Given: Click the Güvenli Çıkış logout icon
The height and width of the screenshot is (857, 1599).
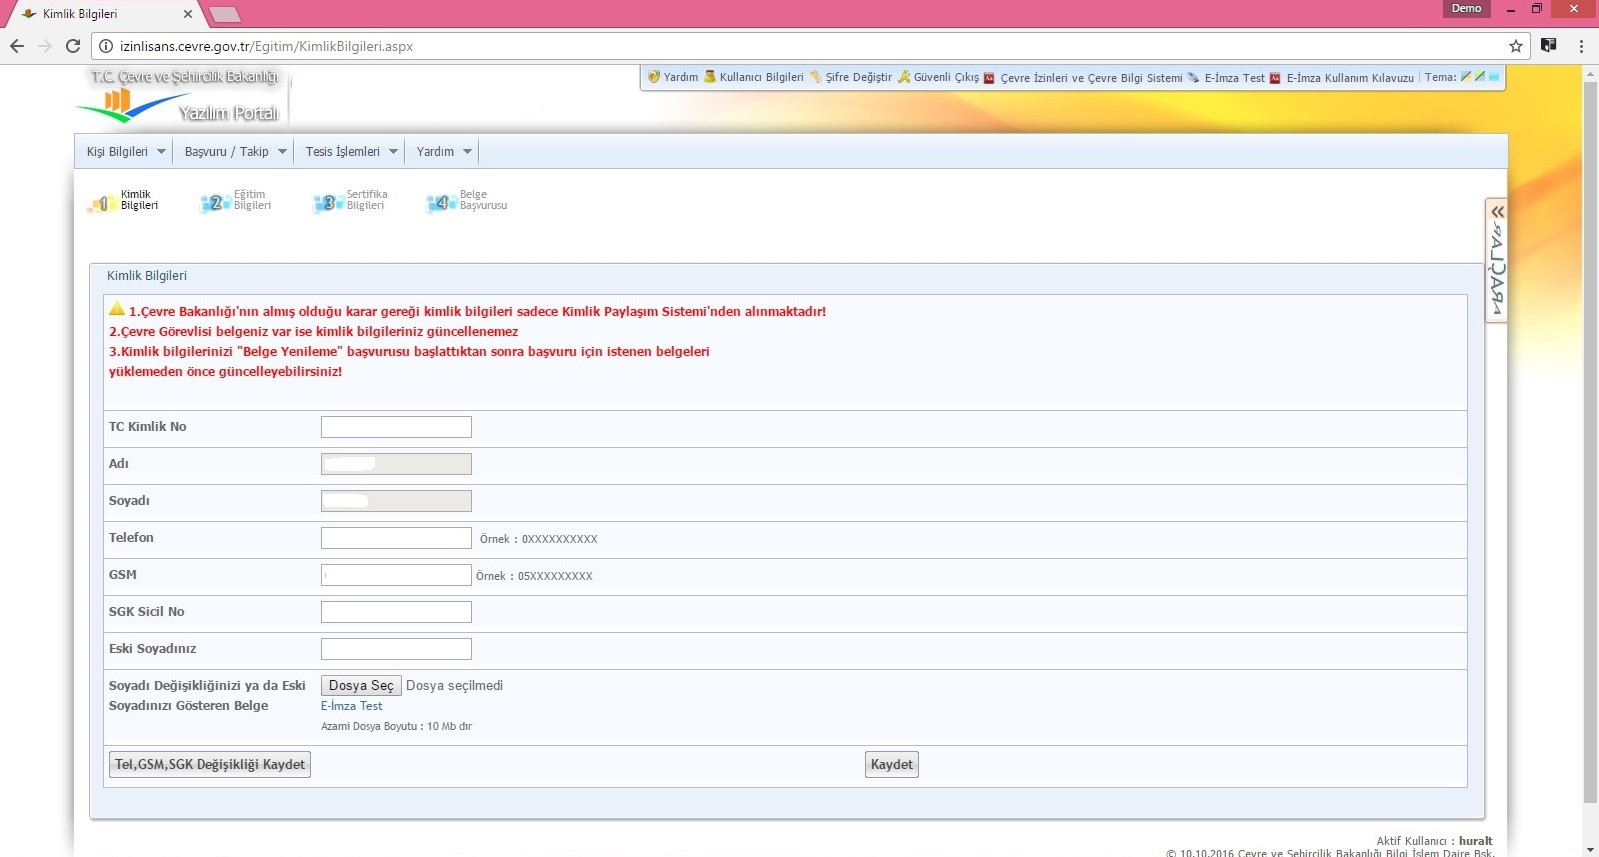Looking at the screenshot, I should click(x=904, y=77).
